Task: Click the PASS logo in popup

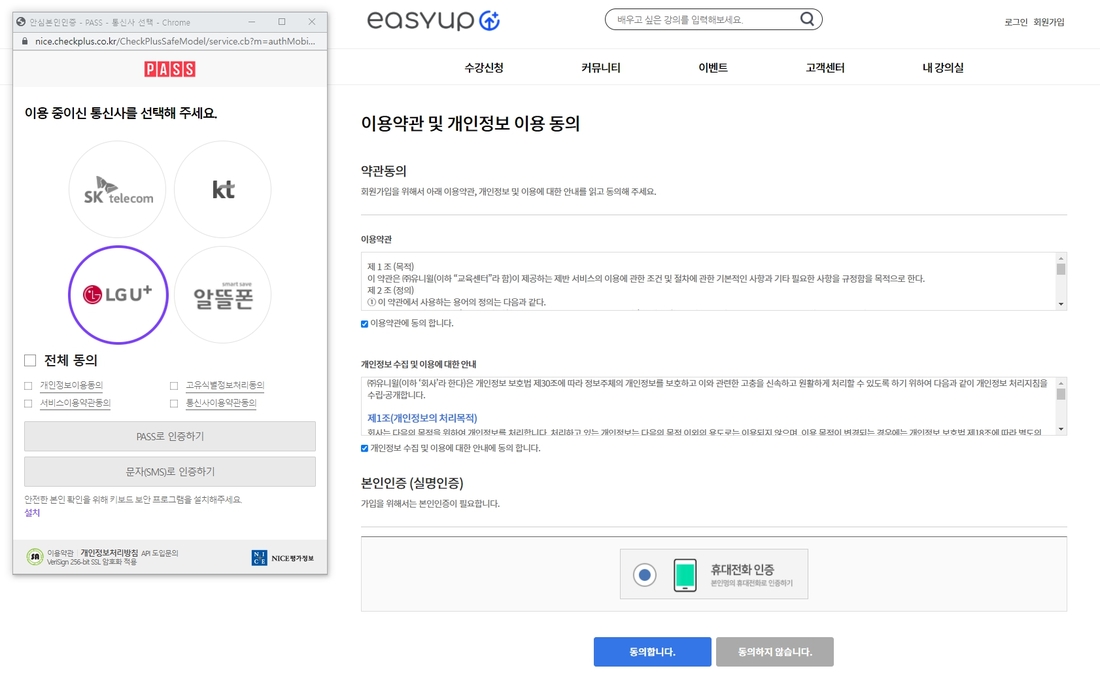Action: pyautogui.click(x=170, y=69)
